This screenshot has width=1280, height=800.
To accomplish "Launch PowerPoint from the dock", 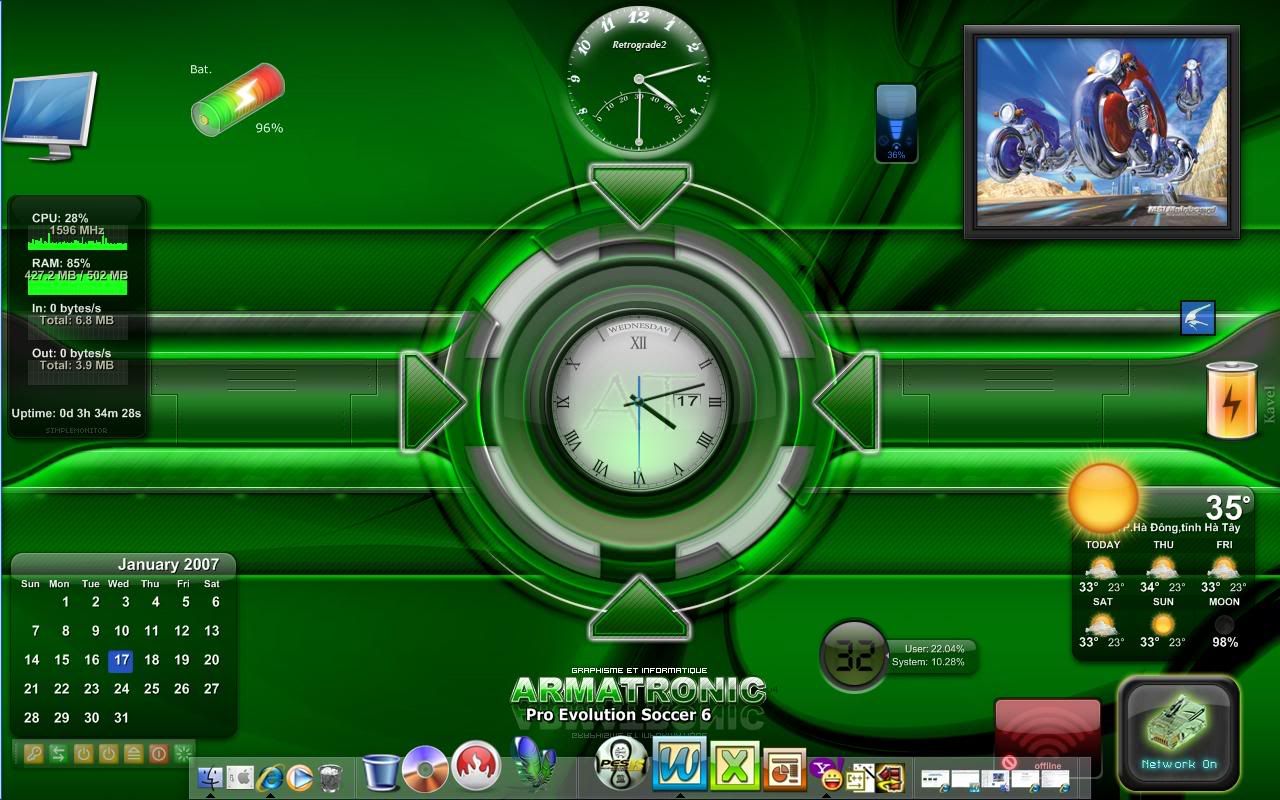I will 784,770.
